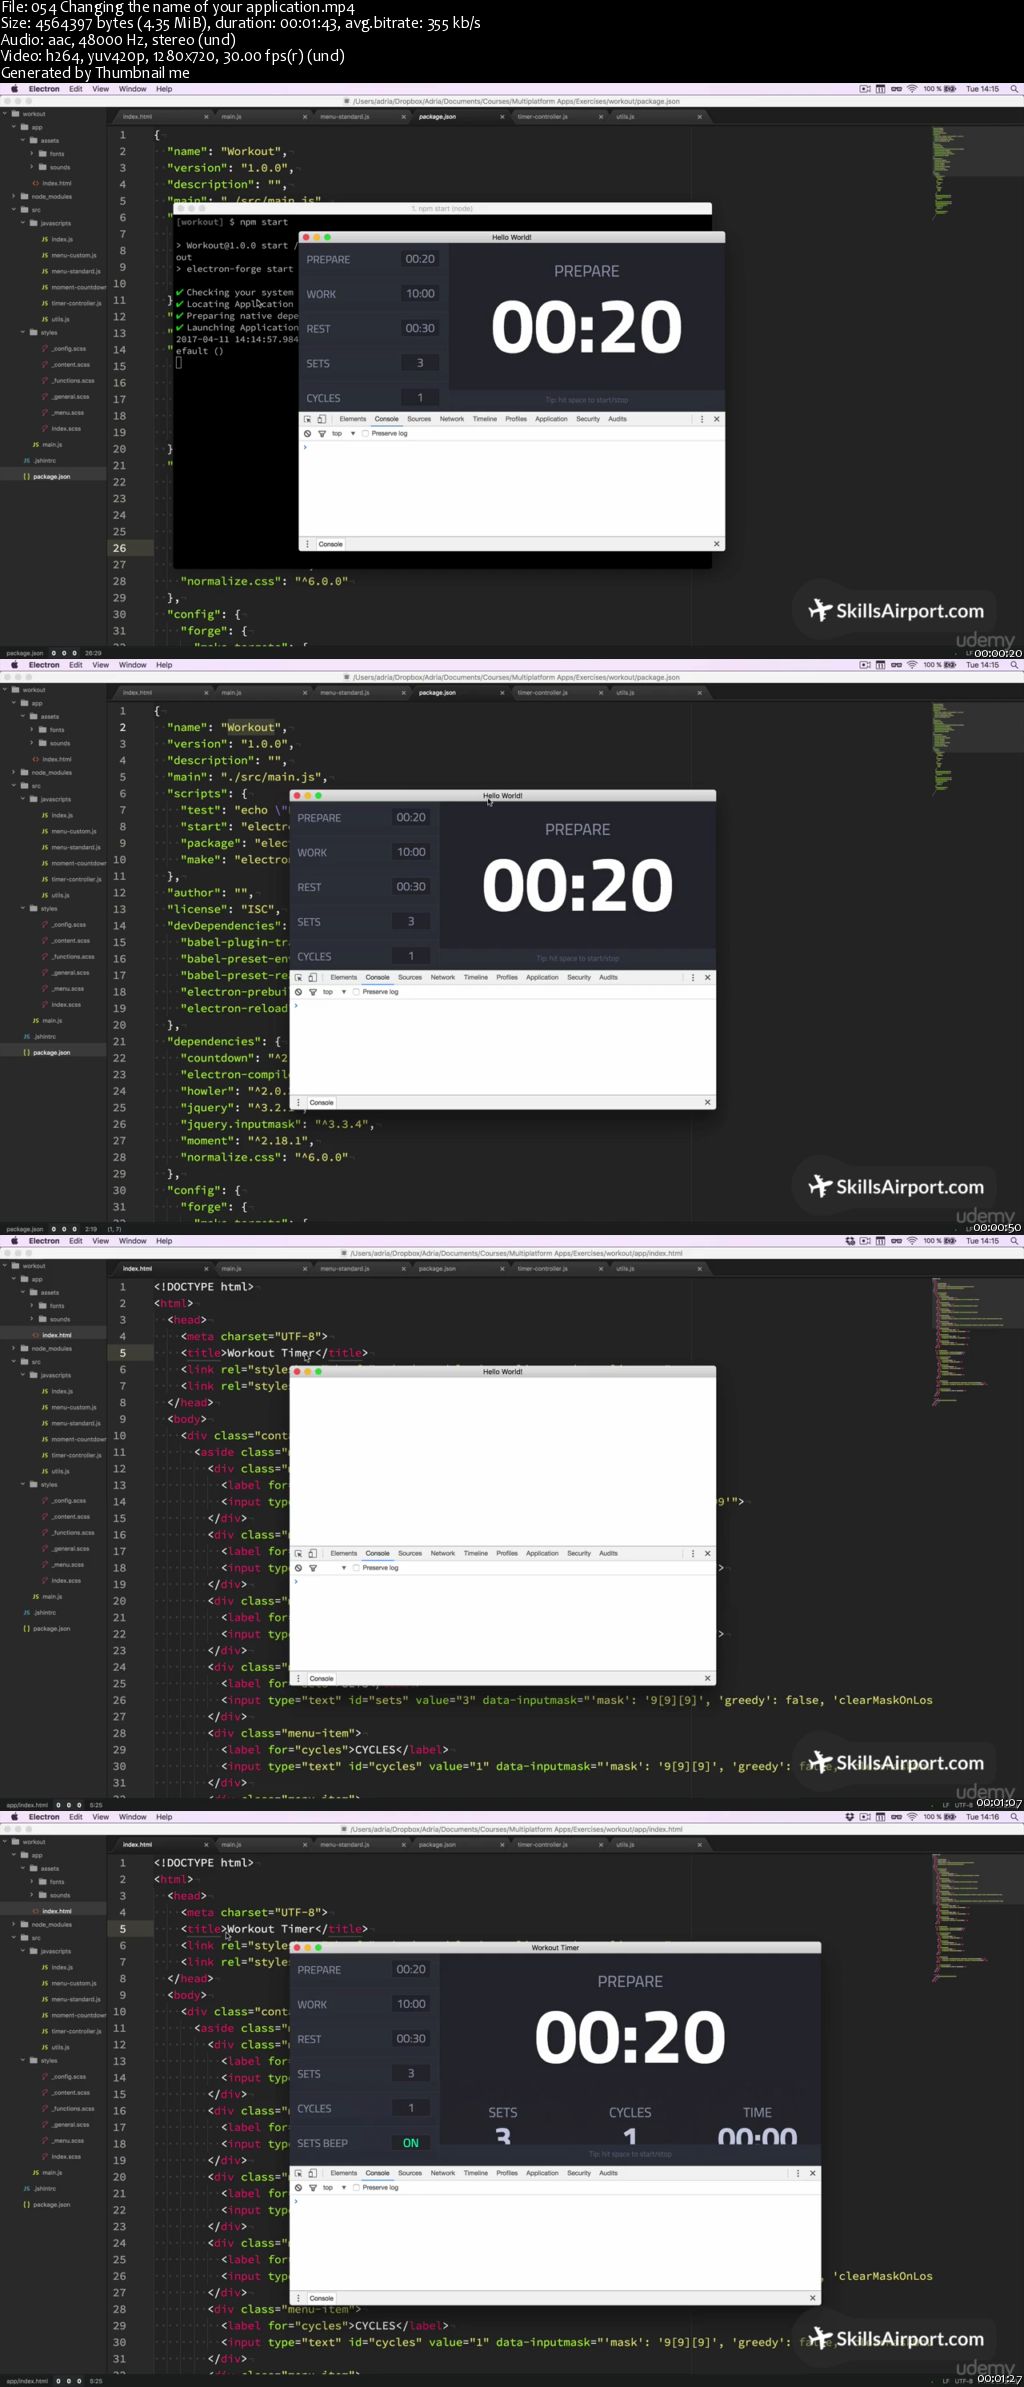Expand the fonts folder in the 00:00:20 frame sidebar
Viewport: 1024px width, 2387px height.
pyautogui.click(x=32, y=154)
